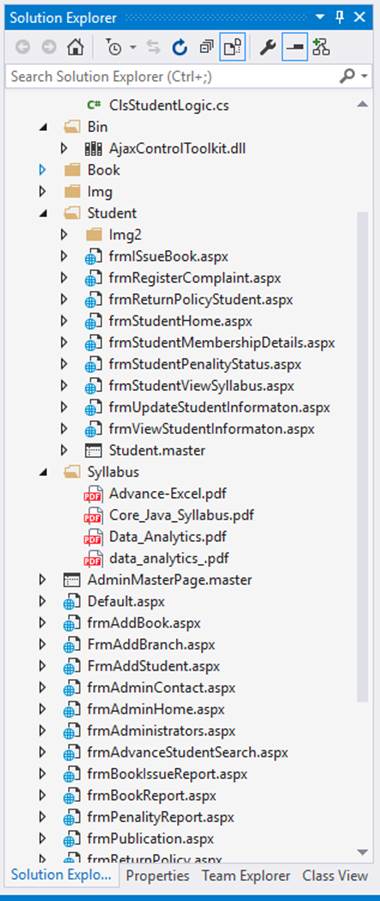
Task: Click the magnifier search icon
Action: tap(347, 76)
